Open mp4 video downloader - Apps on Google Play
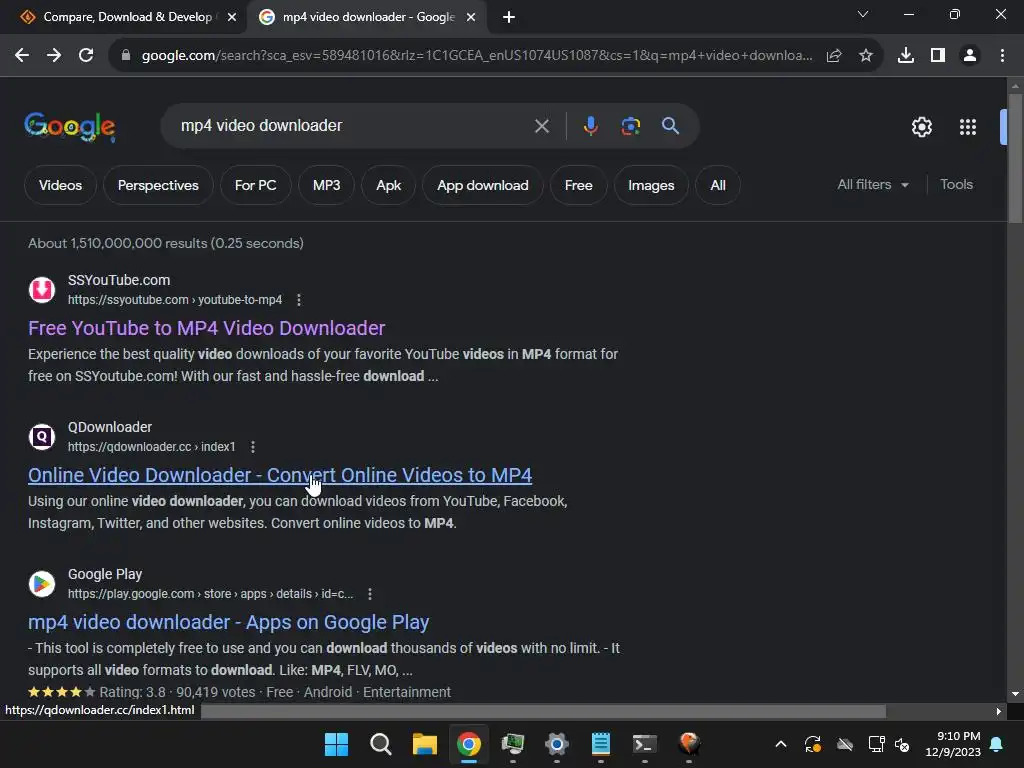1024x768 pixels. tap(228, 622)
